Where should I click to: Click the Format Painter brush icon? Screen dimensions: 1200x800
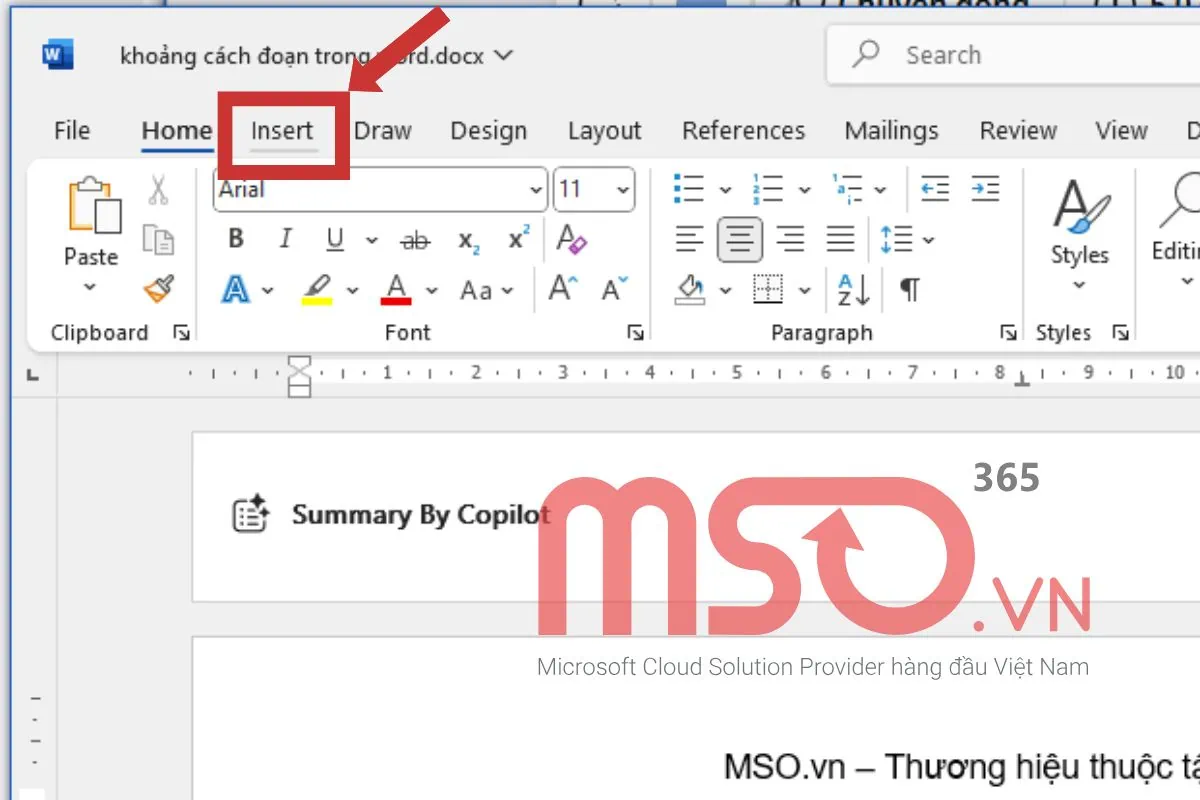pyautogui.click(x=158, y=289)
